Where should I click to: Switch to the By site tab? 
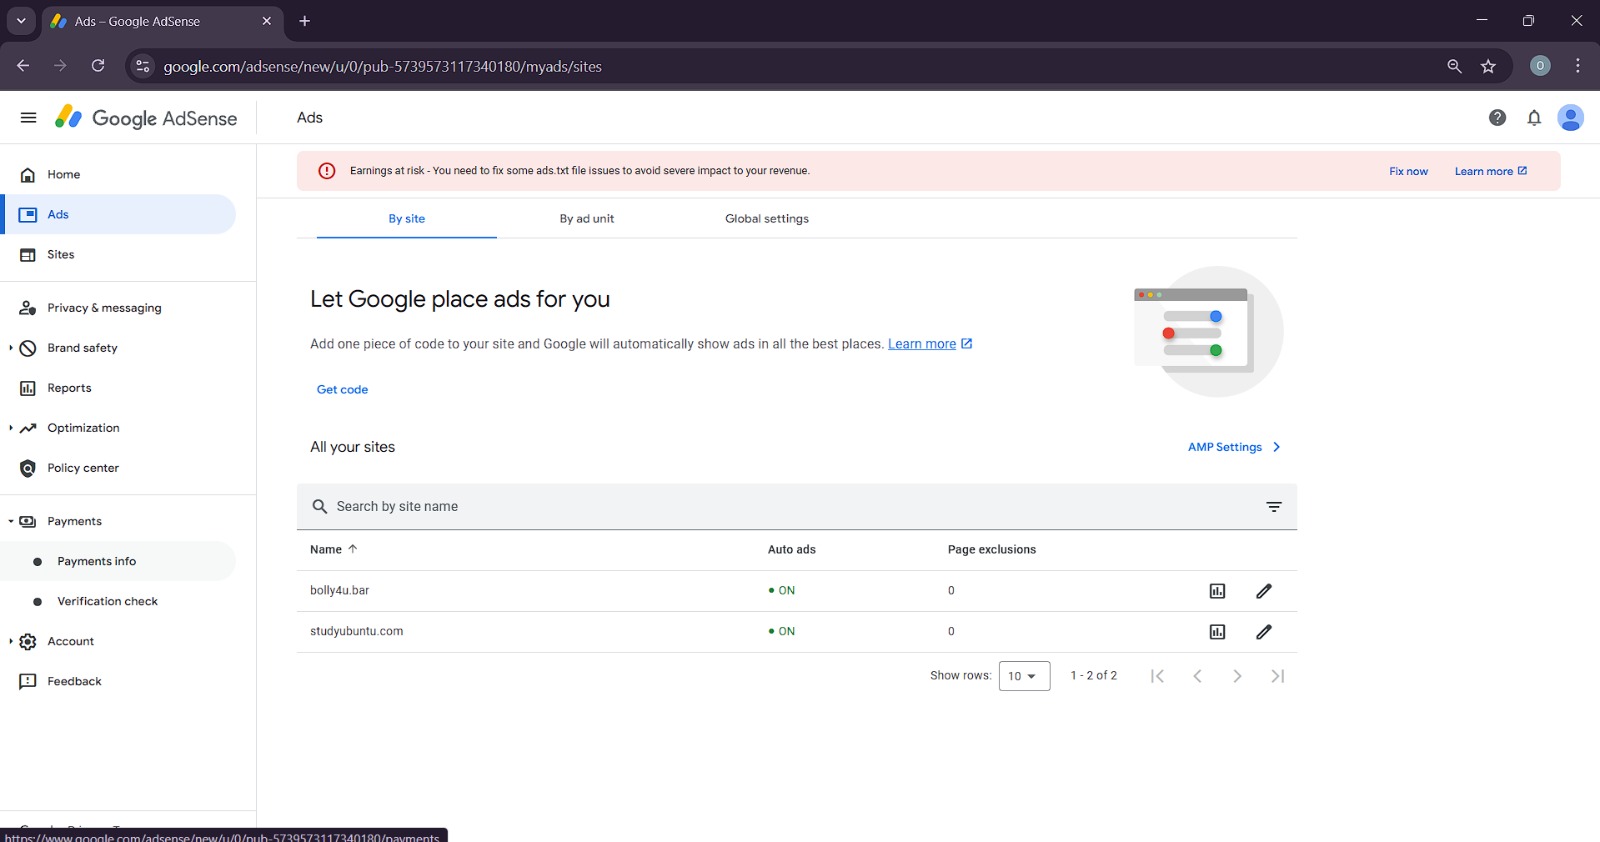click(407, 218)
